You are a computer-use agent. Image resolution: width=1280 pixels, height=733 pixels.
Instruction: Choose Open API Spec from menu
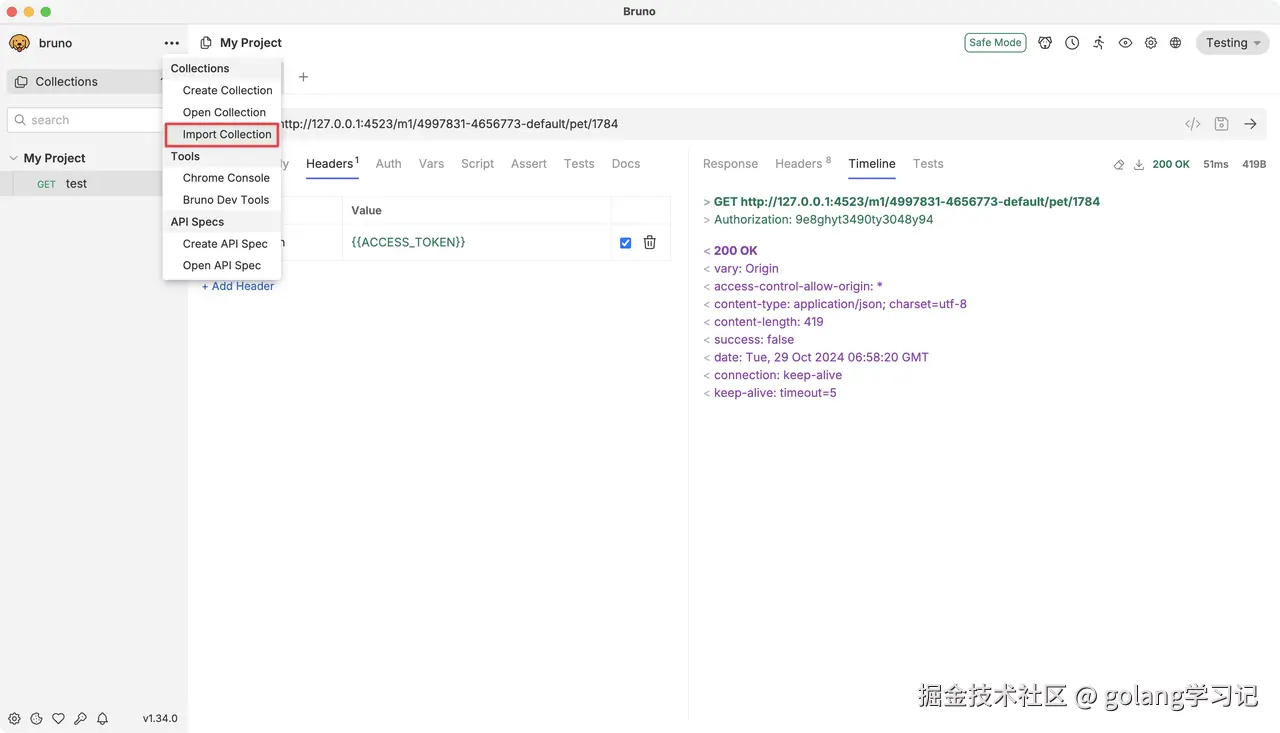point(222,266)
